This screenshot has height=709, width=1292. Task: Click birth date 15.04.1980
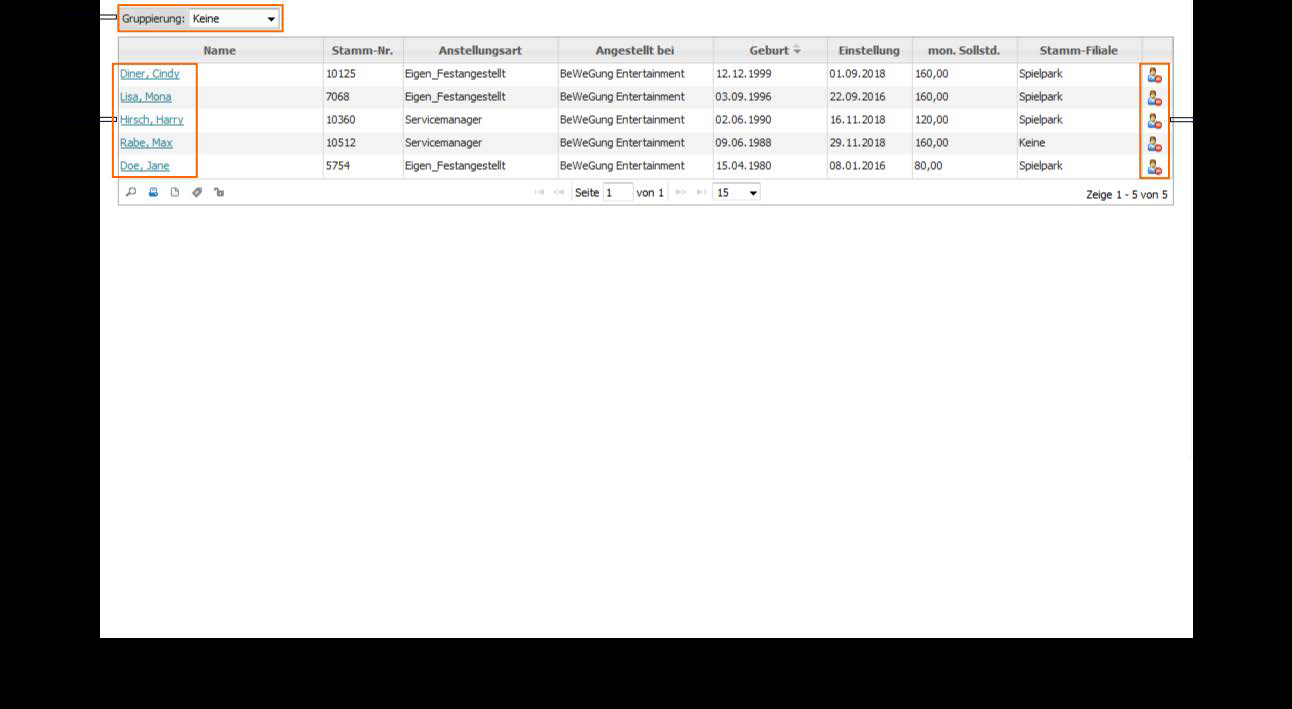744,166
